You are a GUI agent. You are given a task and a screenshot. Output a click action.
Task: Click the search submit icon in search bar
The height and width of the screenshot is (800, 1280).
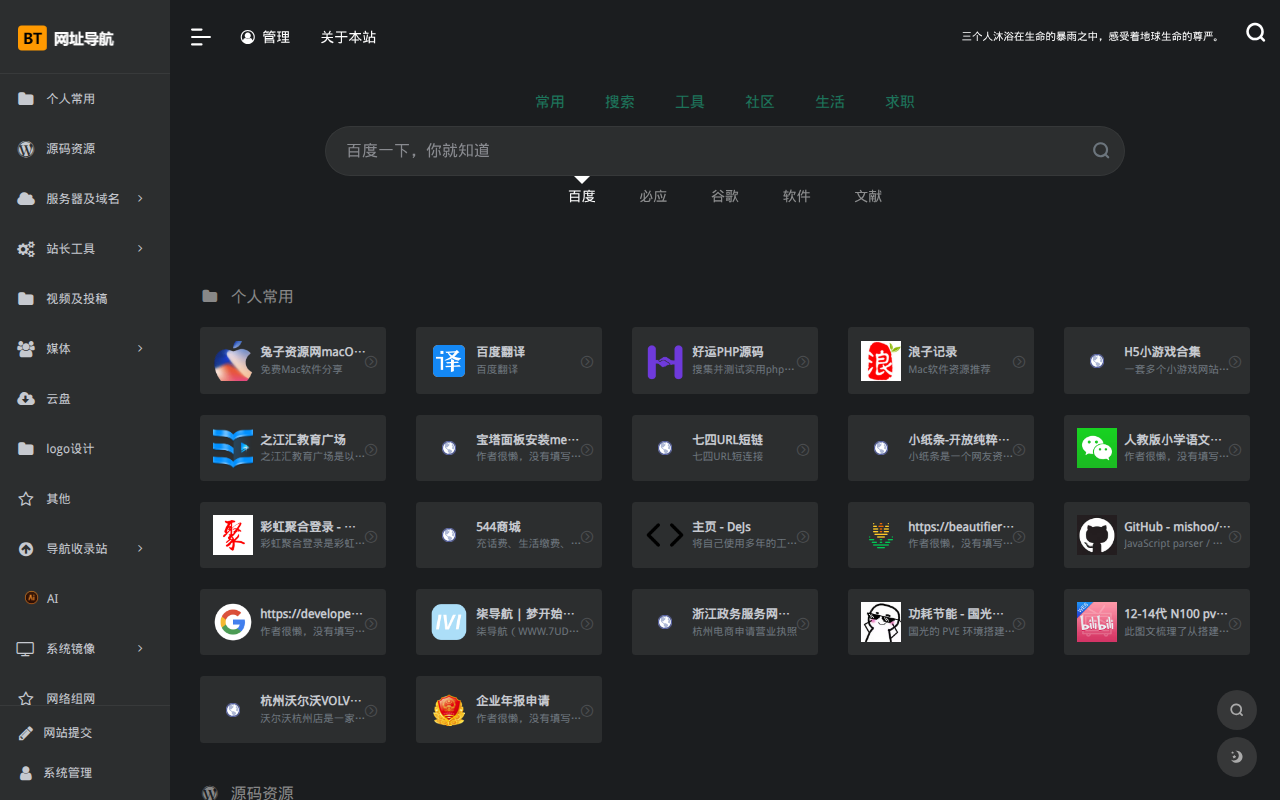(1100, 151)
